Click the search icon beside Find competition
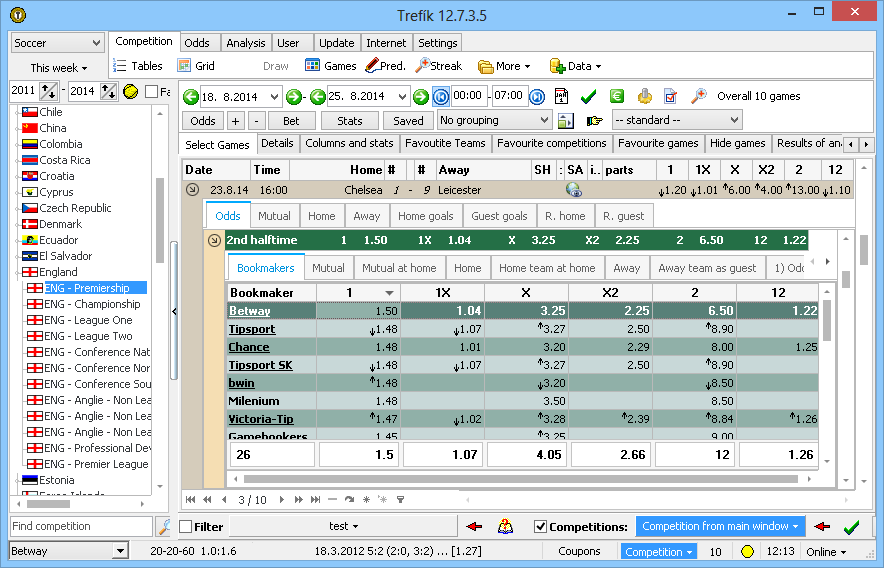This screenshot has width=884, height=568. 164,527
